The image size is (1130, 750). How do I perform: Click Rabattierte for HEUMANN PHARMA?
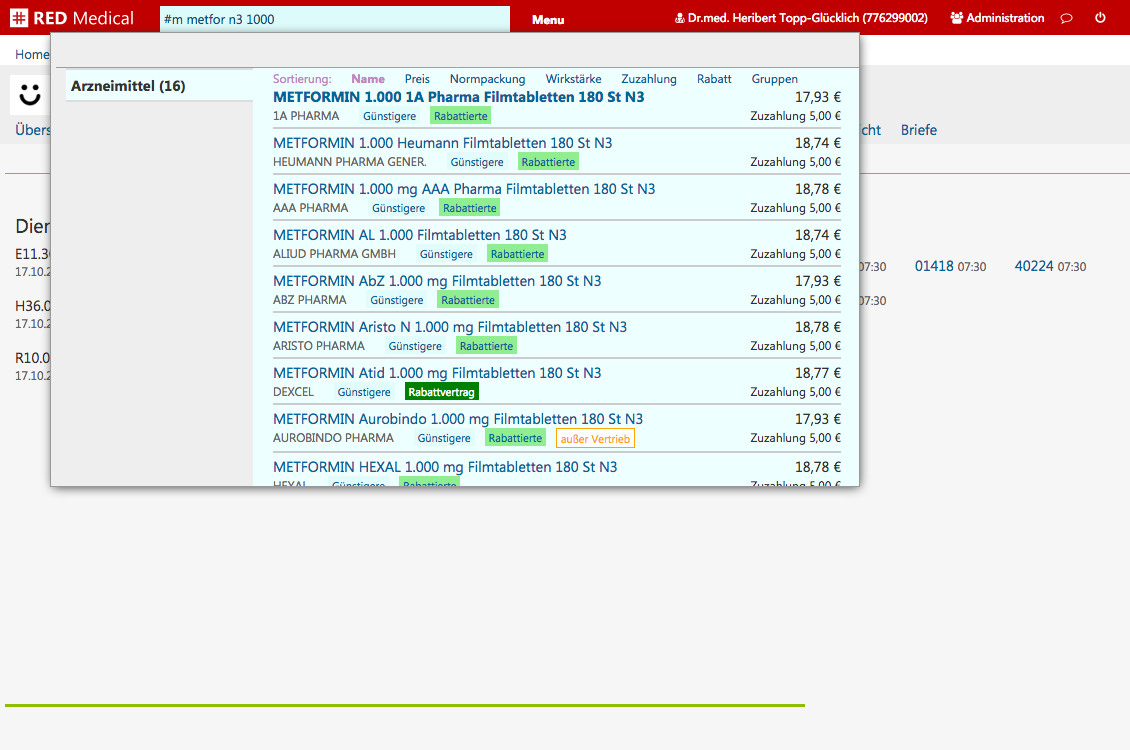pyautogui.click(x=548, y=162)
